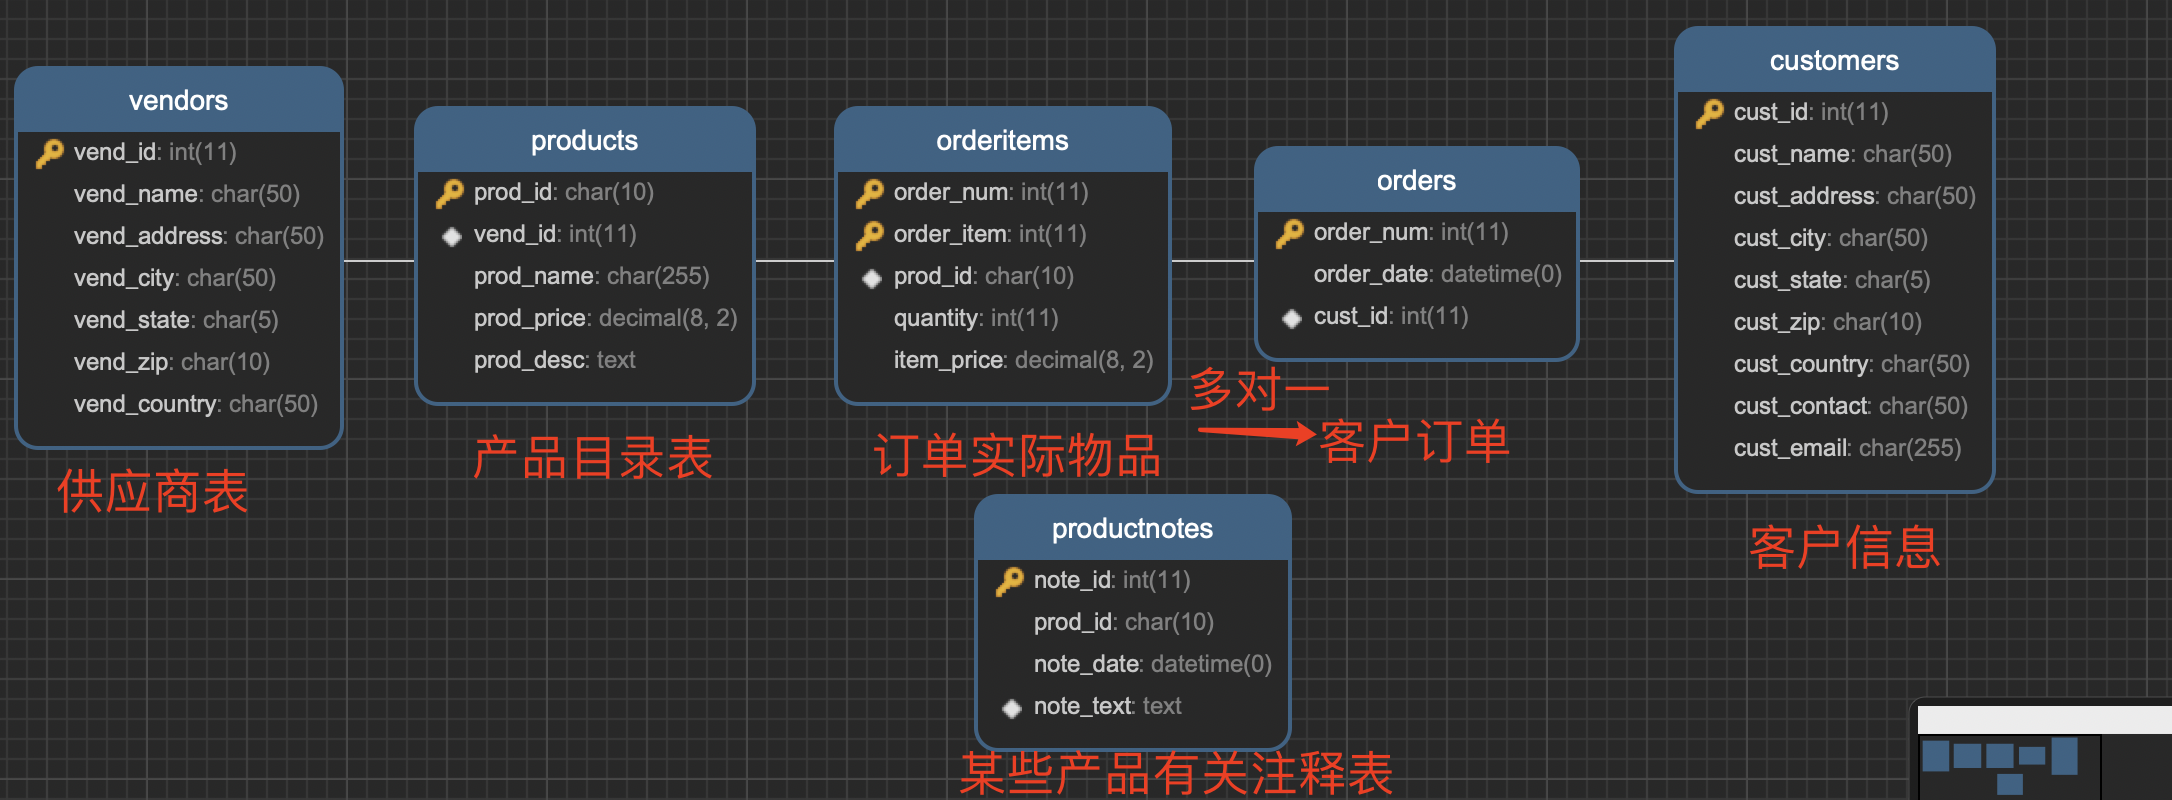Image resolution: width=2172 pixels, height=800 pixels.
Task: Click the orderitems table header
Action: pos(1002,141)
